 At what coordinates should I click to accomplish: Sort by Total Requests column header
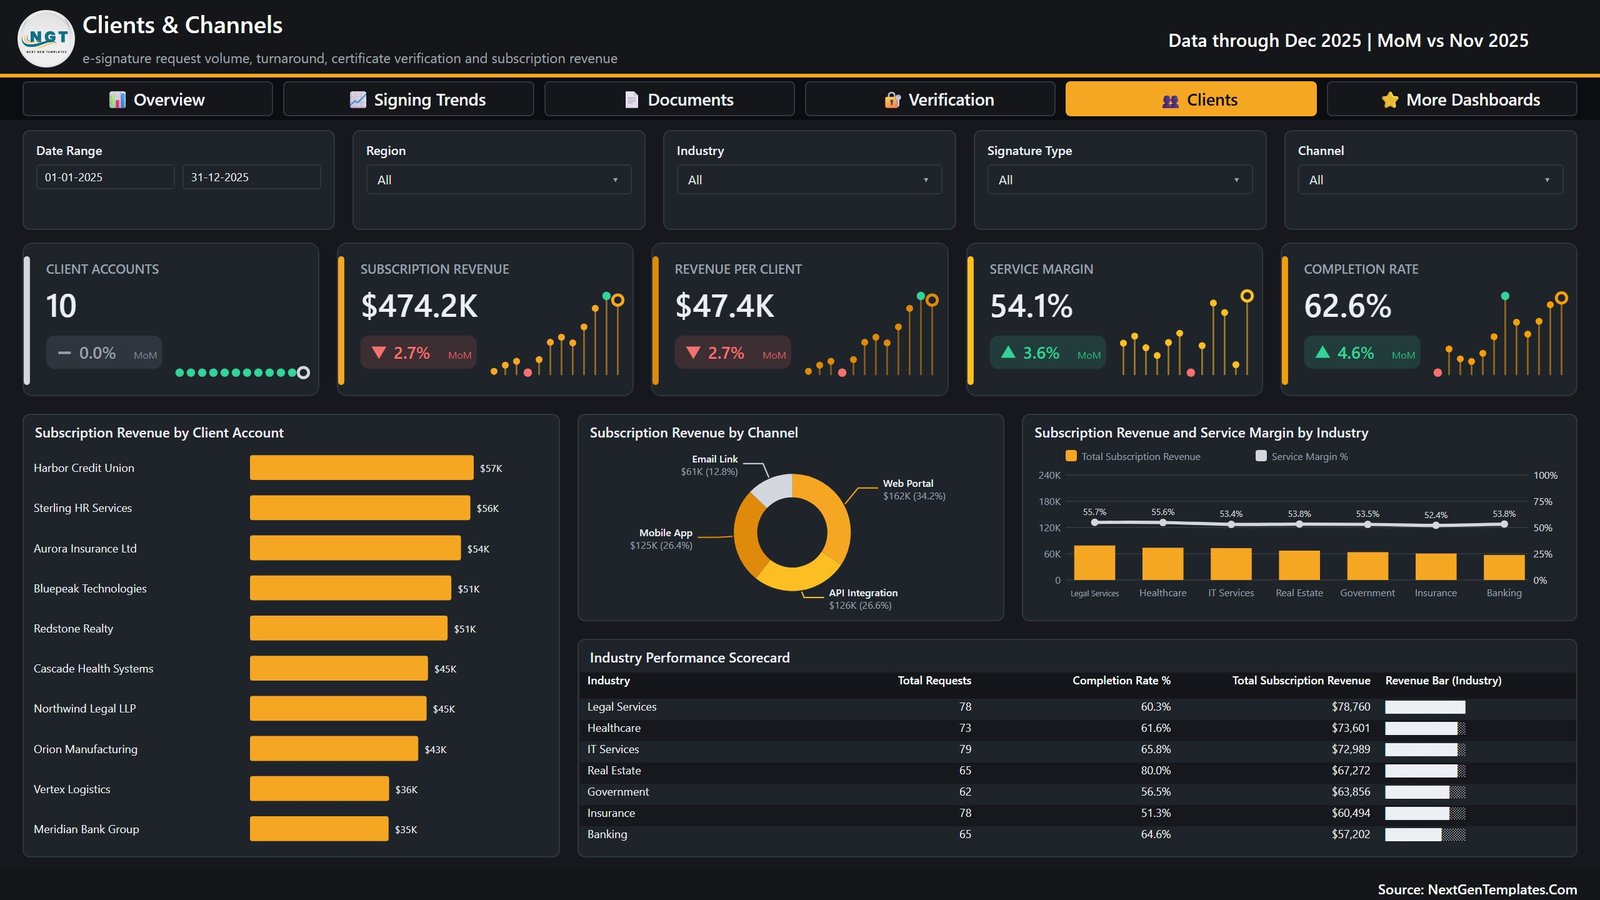click(934, 681)
